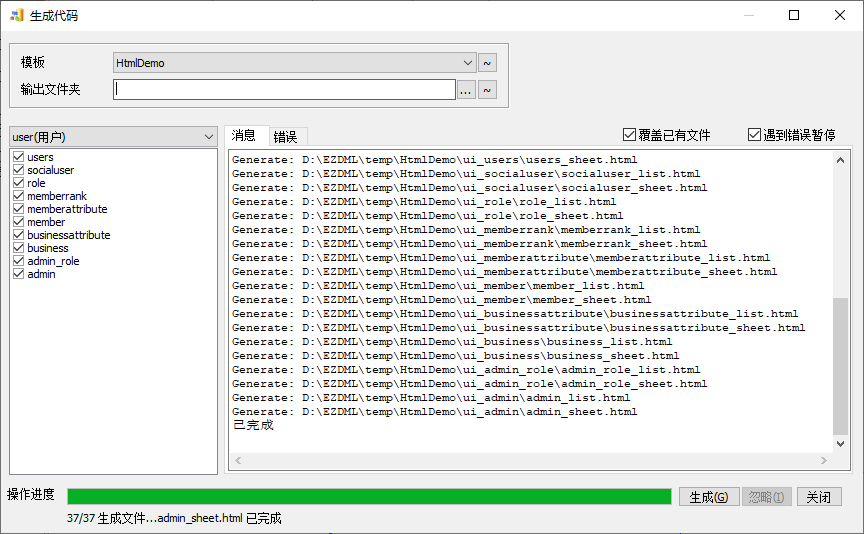
Task: Click the green 操作进度 progress bar
Action: (369, 497)
